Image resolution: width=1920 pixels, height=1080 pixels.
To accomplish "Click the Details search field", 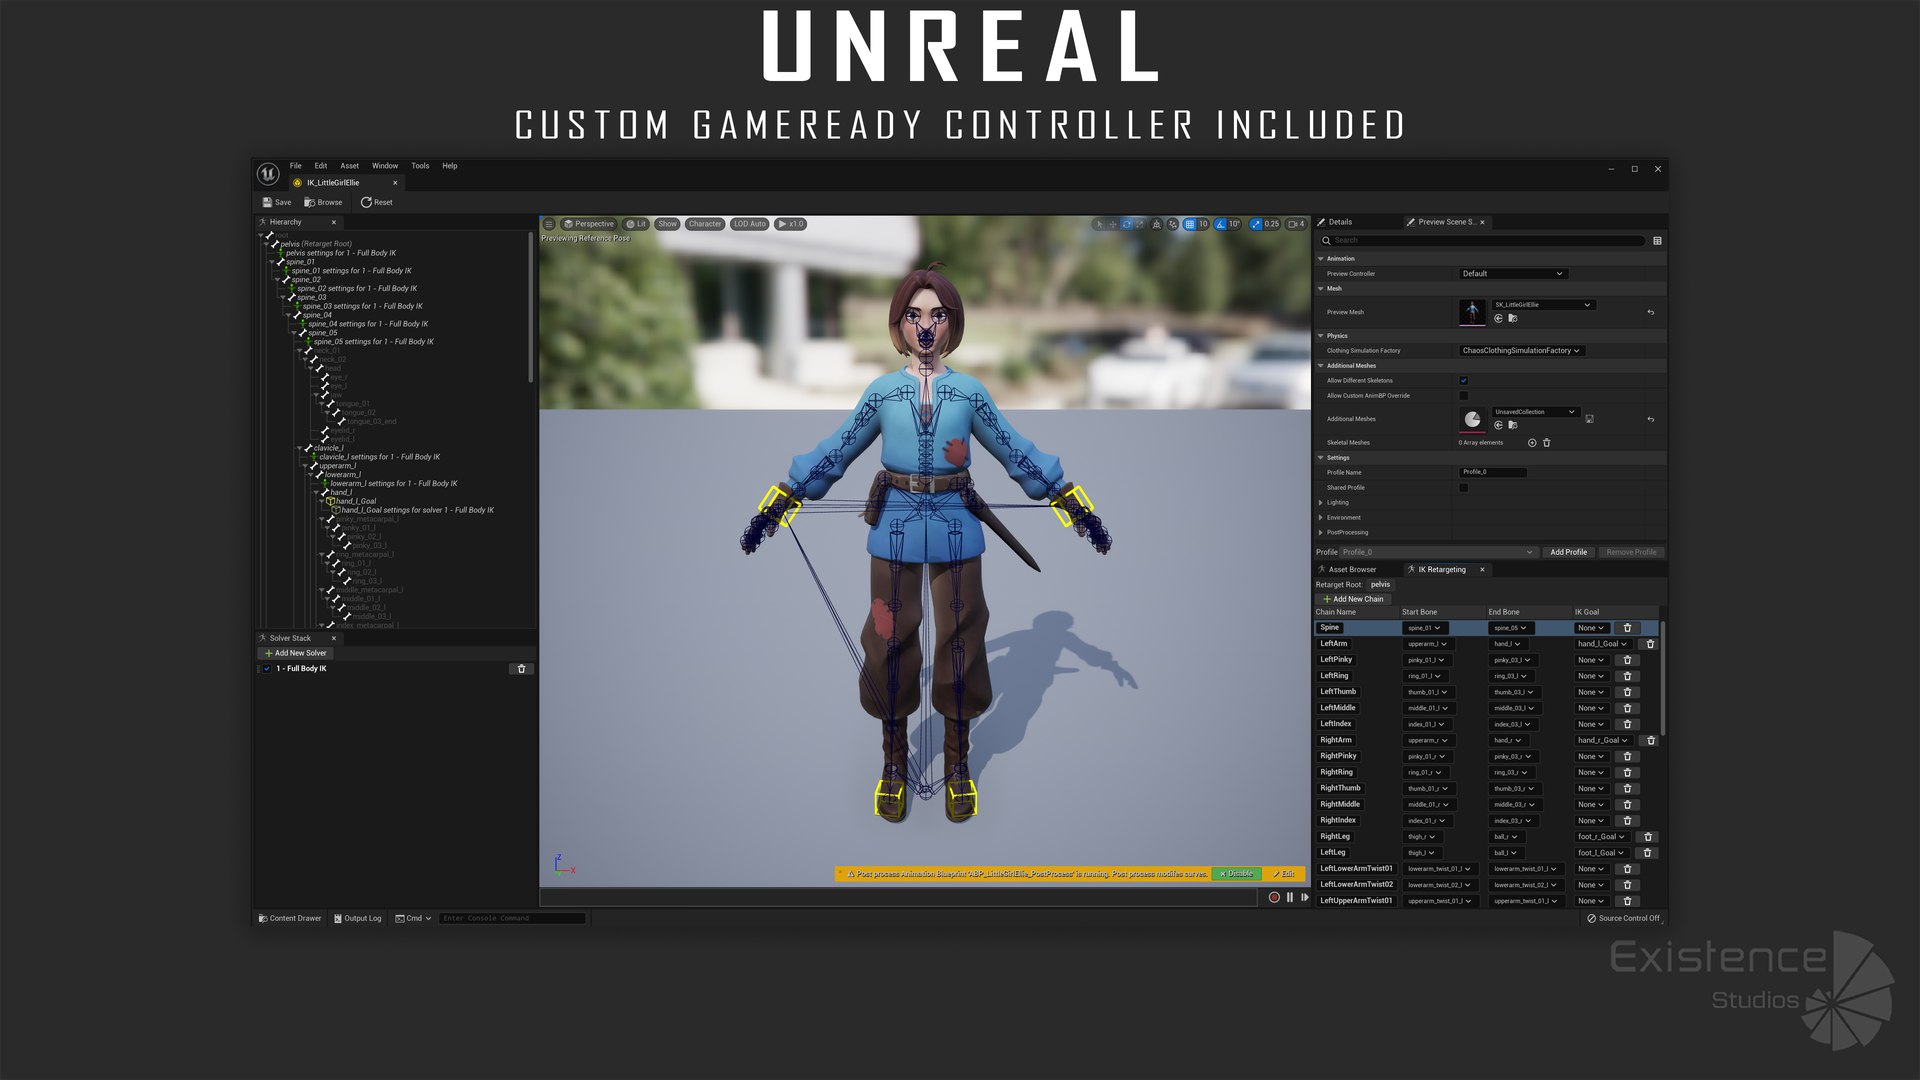I will (x=1482, y=240).
